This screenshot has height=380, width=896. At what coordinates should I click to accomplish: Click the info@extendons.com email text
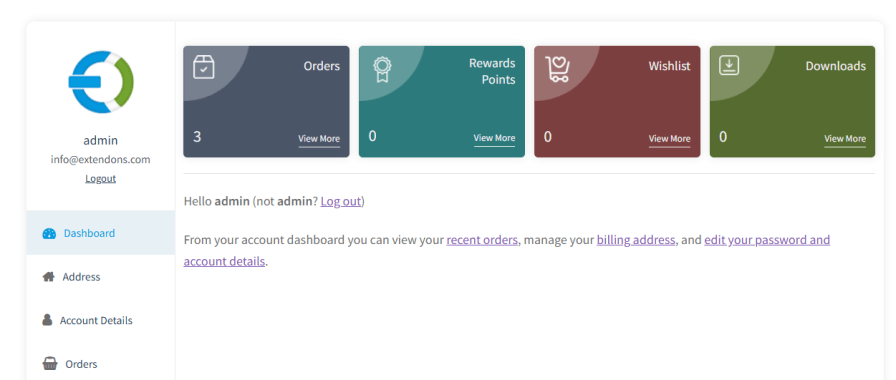click(x=101, y=160)
